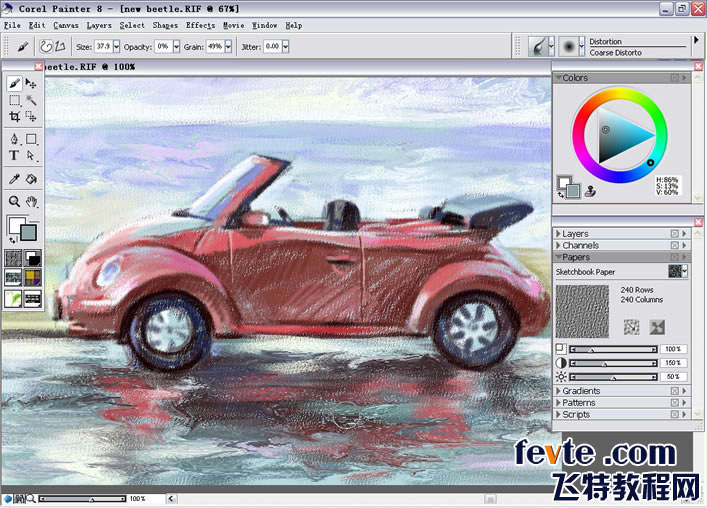This screenshot has width=707, height=508.
Task: Select the Text tool
Action: coord(14,156)
